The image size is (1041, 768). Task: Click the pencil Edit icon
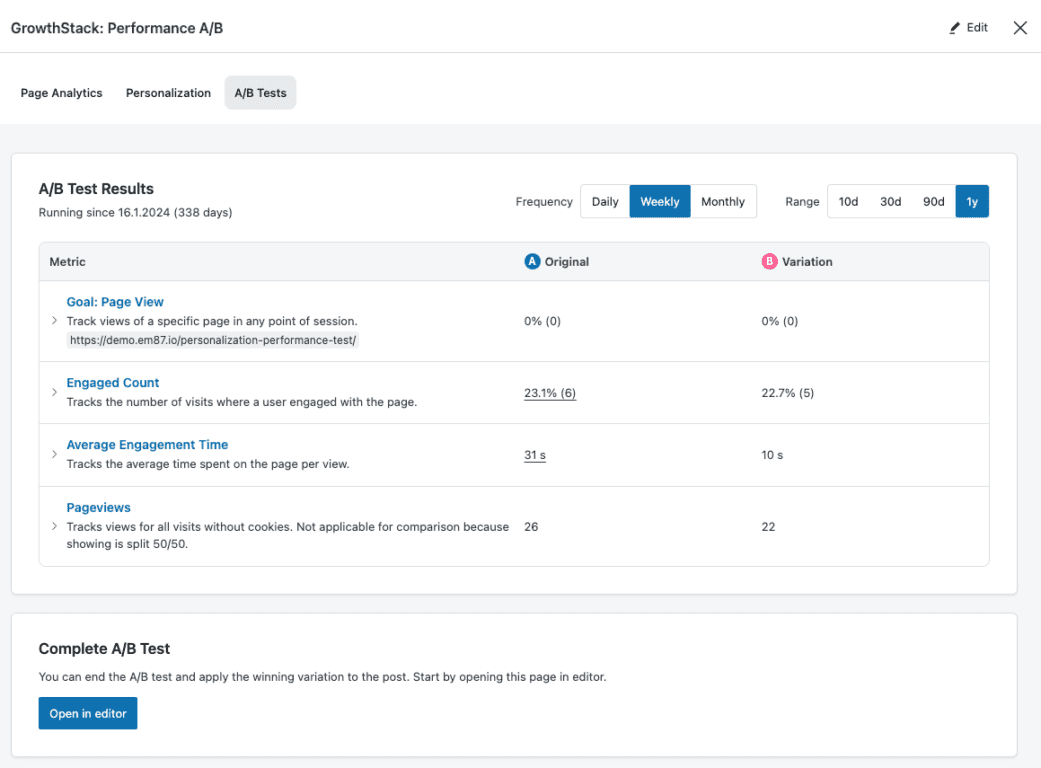(x=955, y=28)
